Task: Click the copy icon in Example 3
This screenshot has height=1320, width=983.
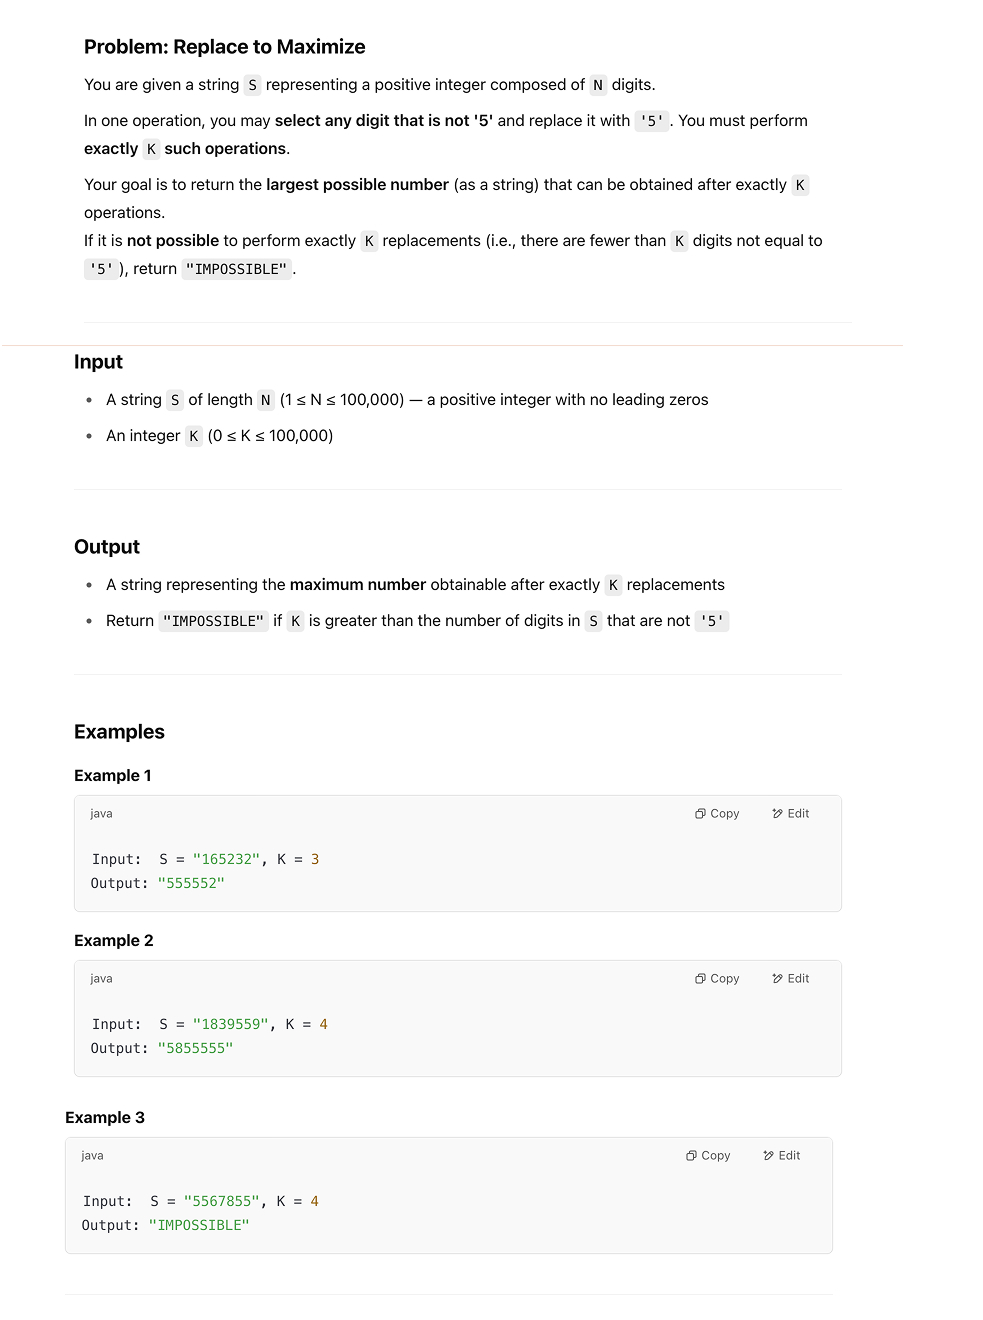Action: (x=692, y=1156)
